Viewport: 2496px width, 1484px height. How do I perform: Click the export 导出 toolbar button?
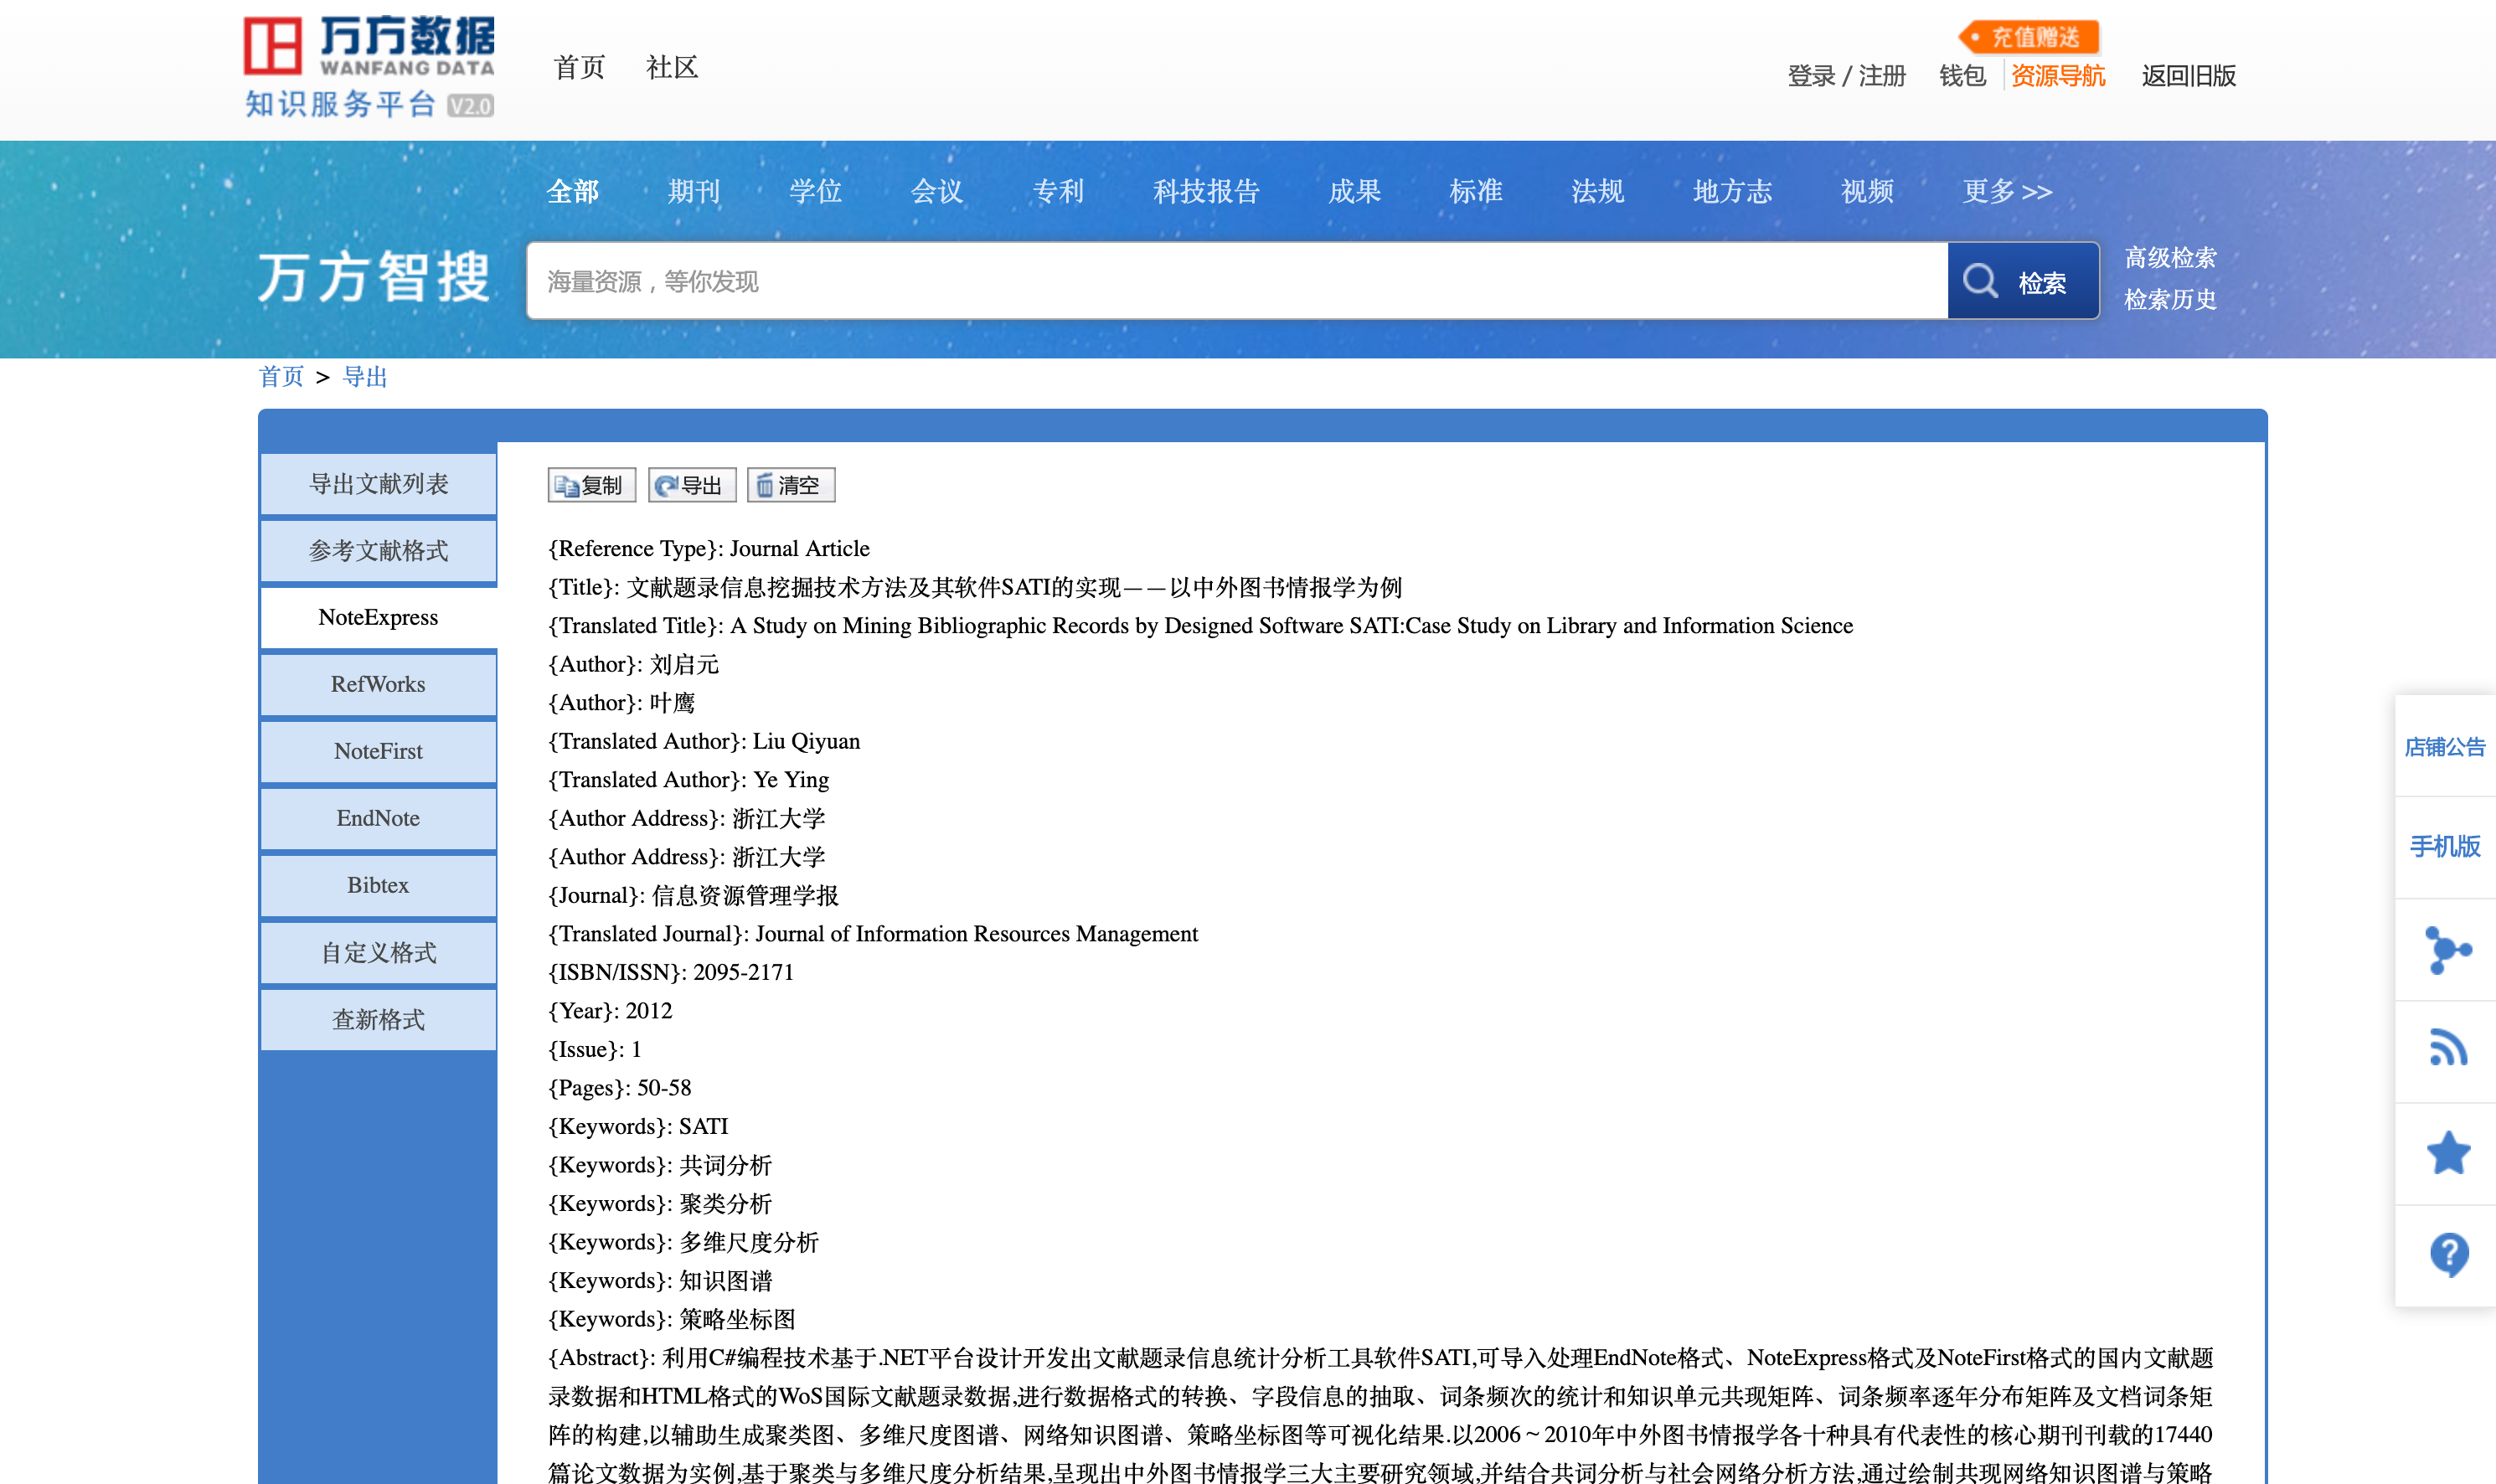tap(691, 485)
